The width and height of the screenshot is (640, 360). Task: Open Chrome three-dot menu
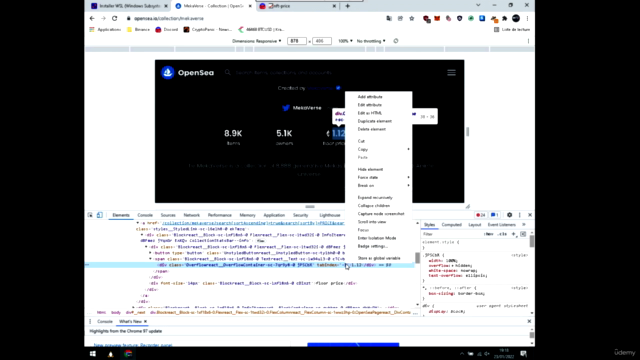[527, 18]
